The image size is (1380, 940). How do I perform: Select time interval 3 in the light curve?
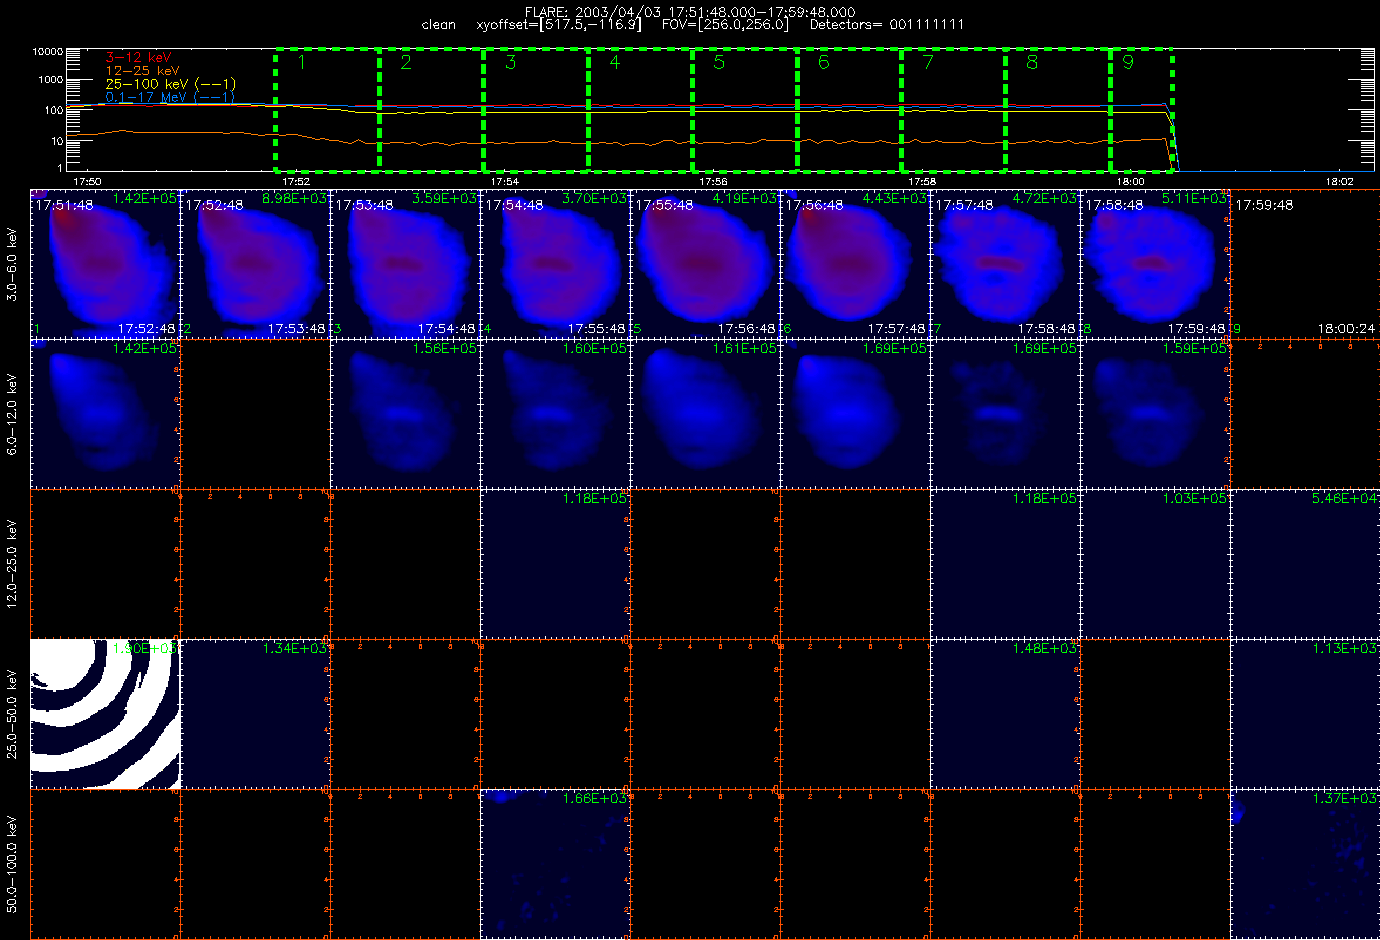536,110
